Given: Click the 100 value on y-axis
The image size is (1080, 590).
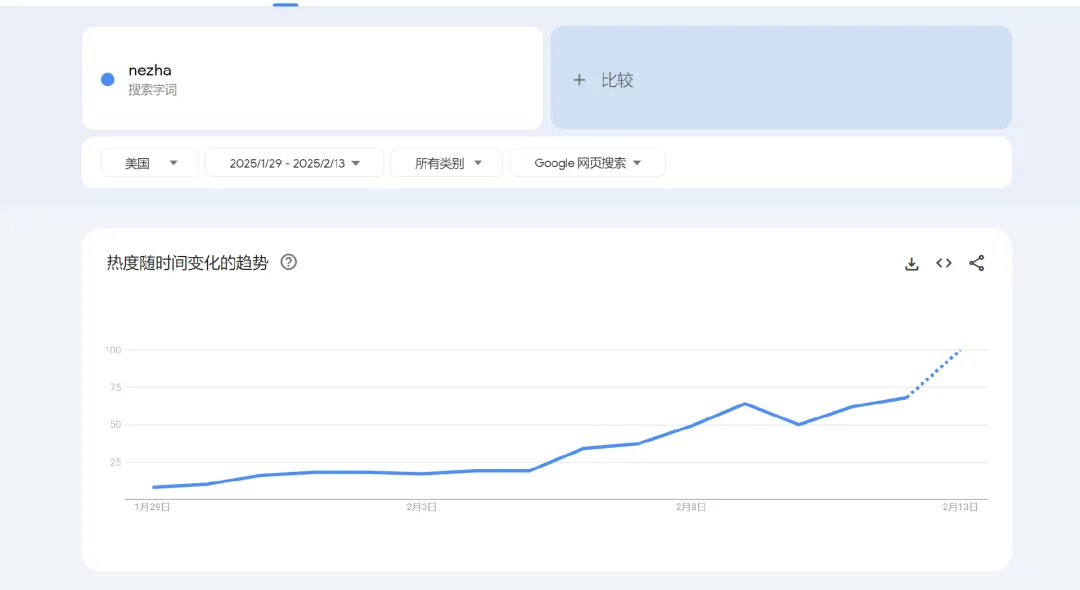Looking at the screenshot, I should pos(113,350).
